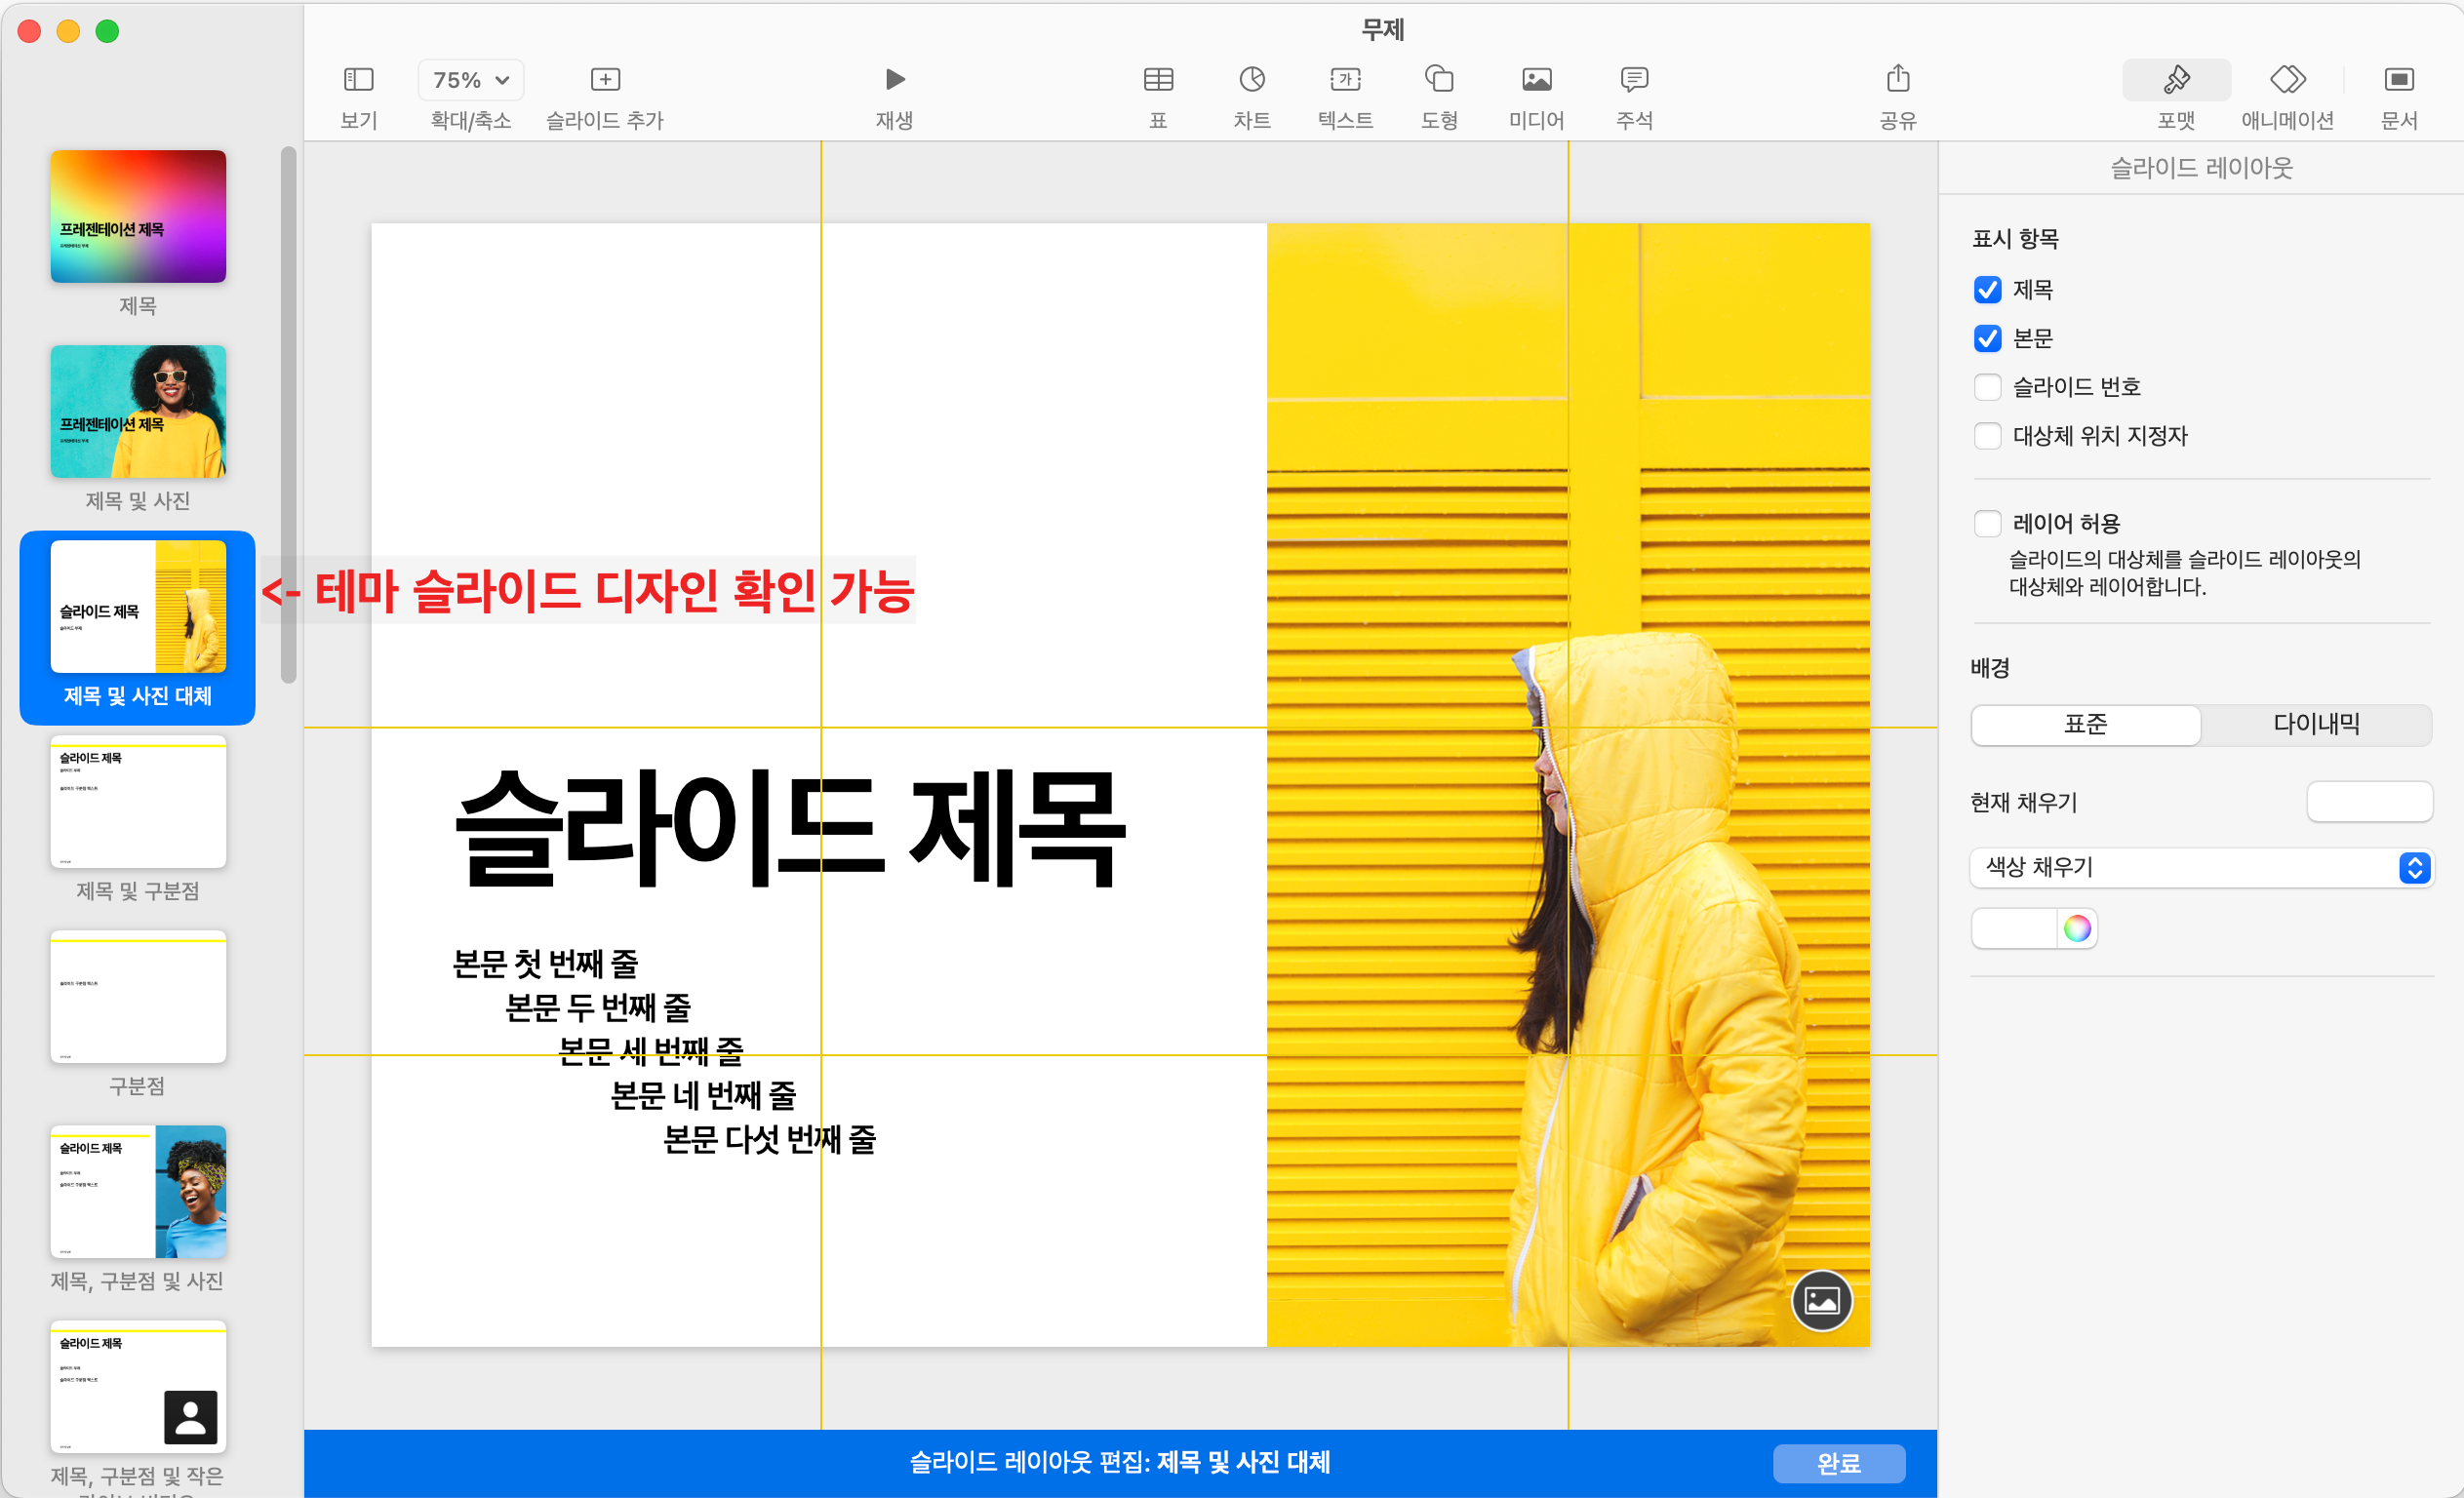This screenshot has width=2464, height=1498.
Task: Uncheck the 제목 (Title) checkbox
Action: (1987, 290)
